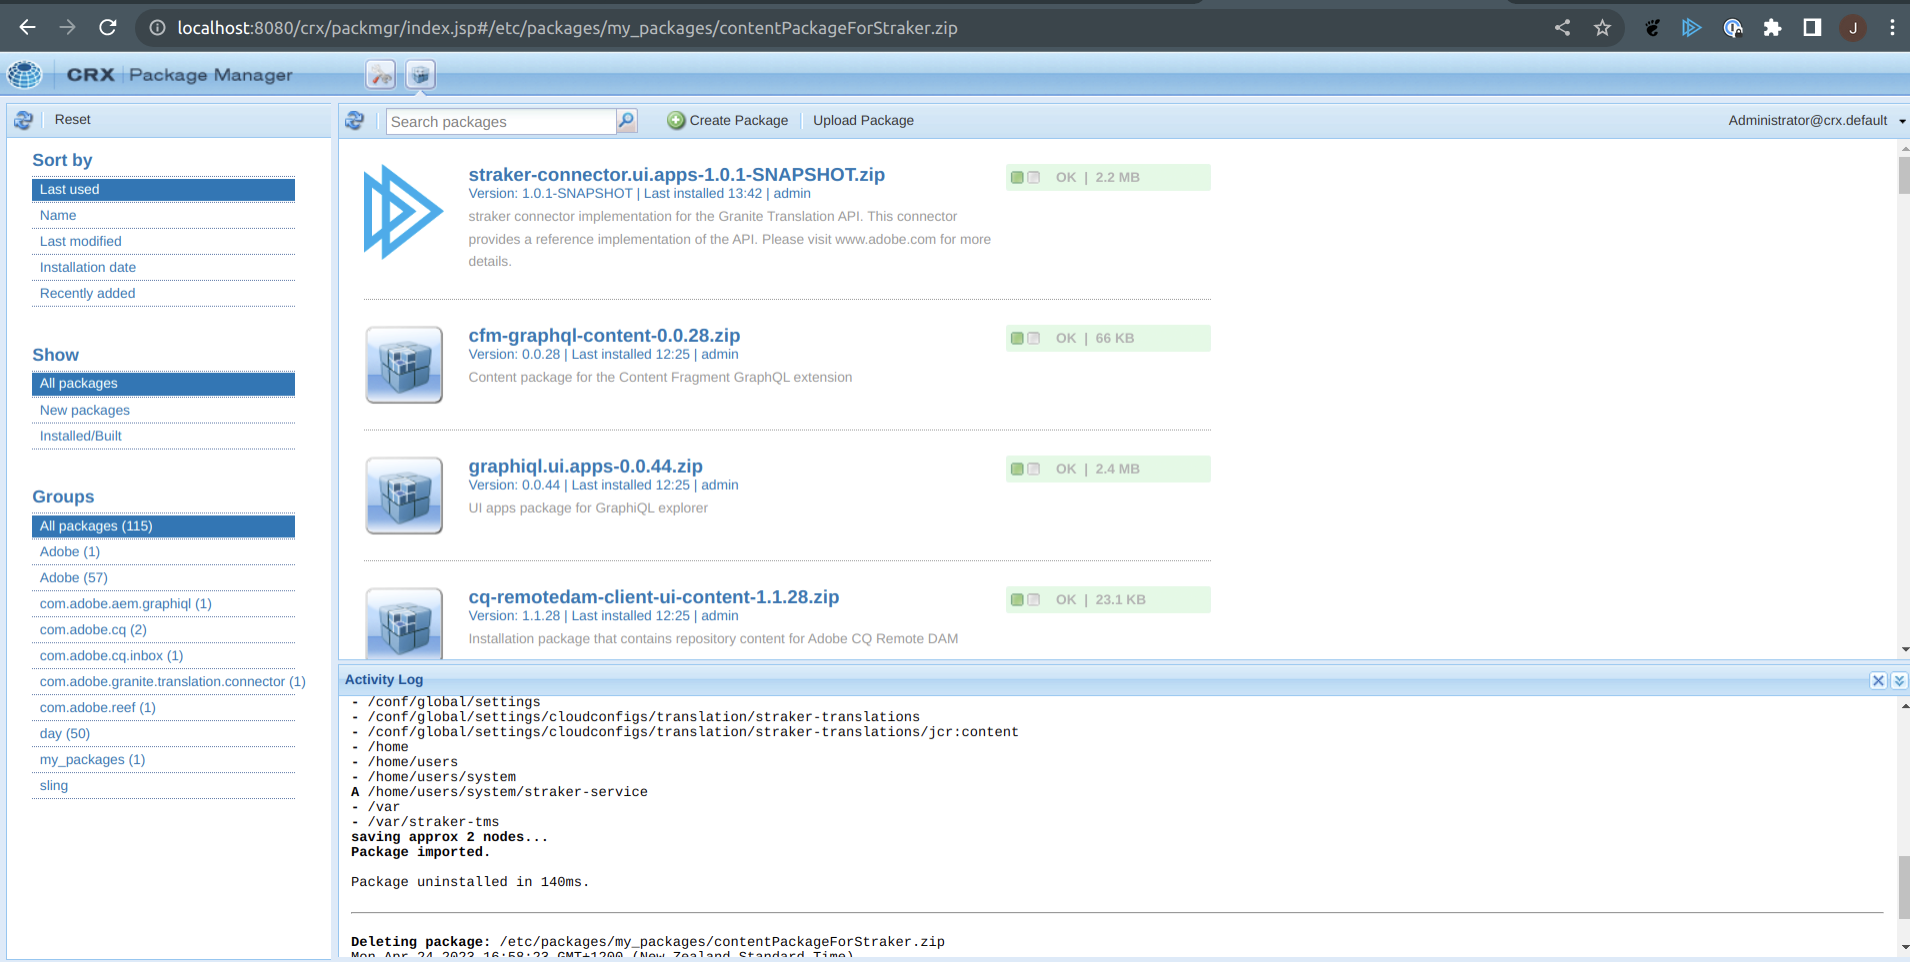Click the graphiql.ui.apps package icon
Viewport: 1910px width, 962px height.
click(x=404, y=496)
